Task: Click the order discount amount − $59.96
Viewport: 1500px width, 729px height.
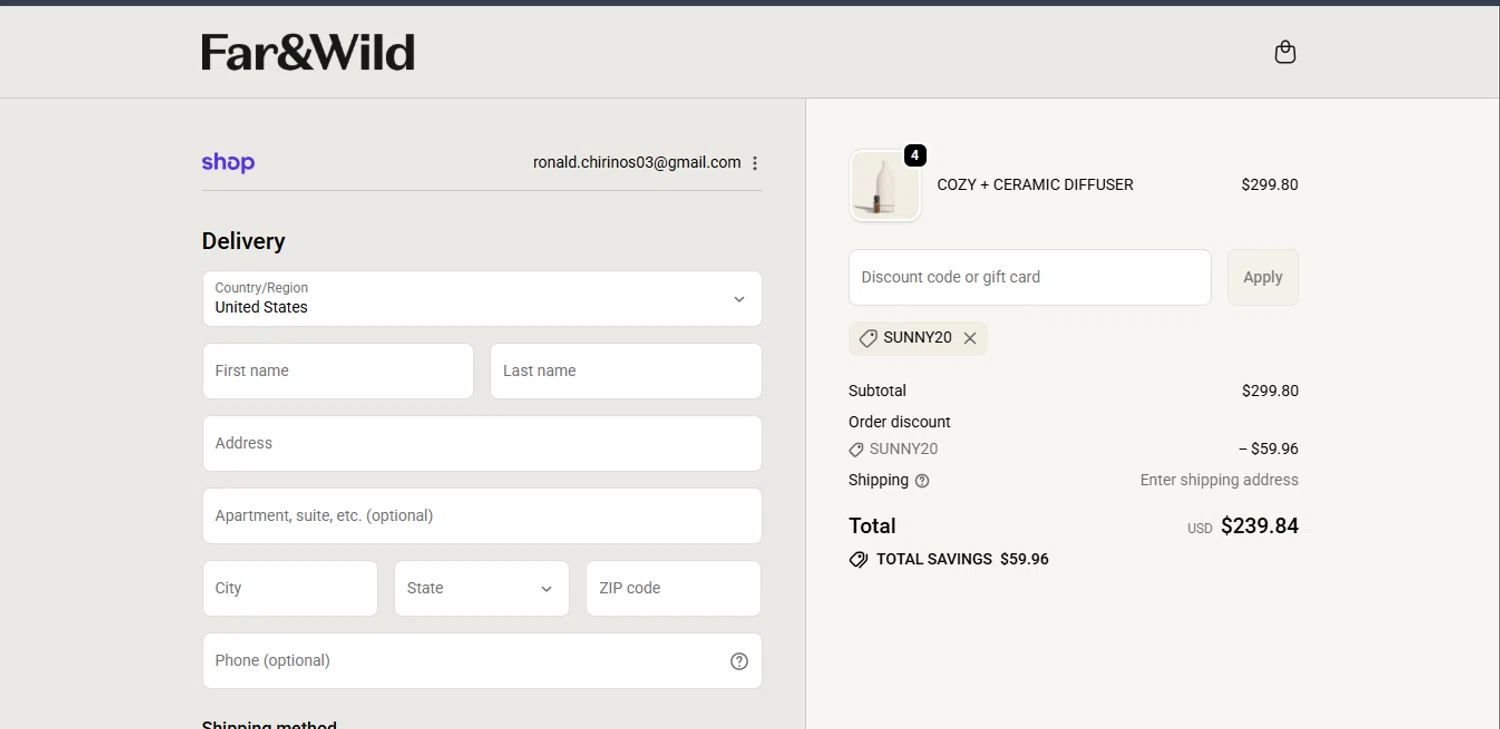Action: point(1268,449)
